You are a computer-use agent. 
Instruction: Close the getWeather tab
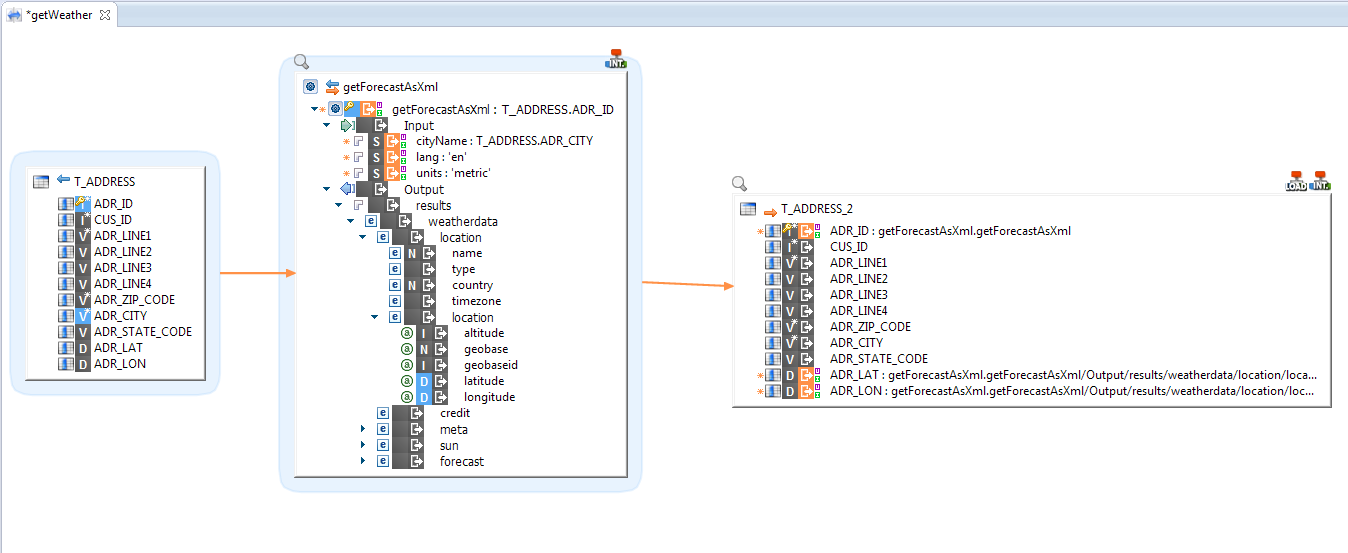pos(105,14)
